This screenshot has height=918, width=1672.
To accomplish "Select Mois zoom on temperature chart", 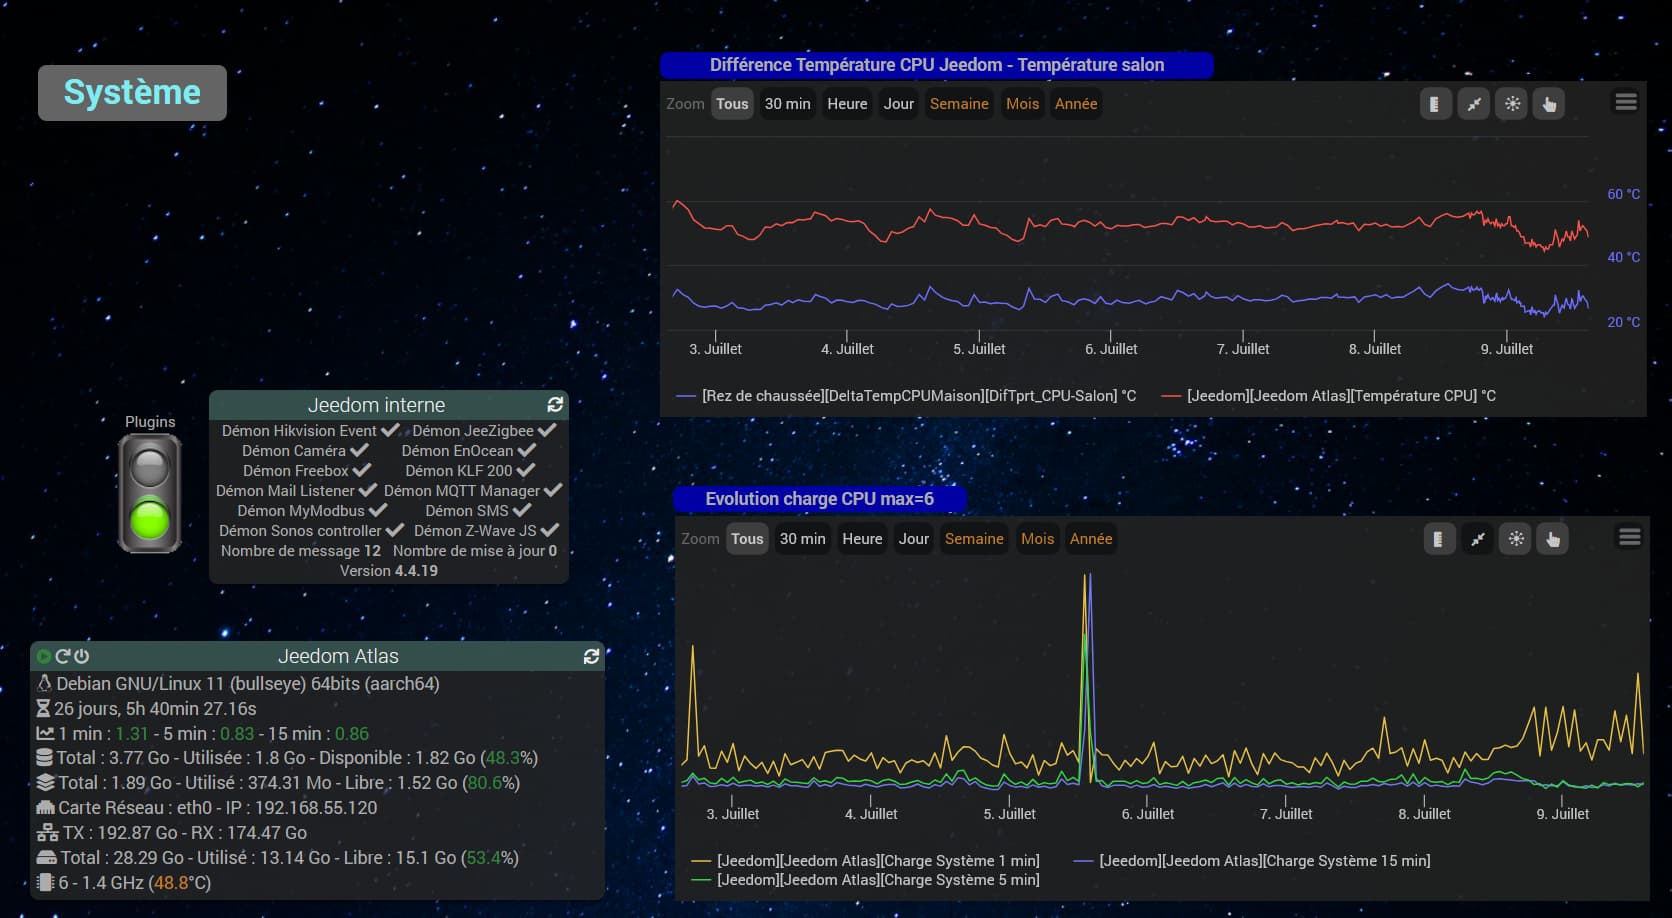I will coord(1022,104).
